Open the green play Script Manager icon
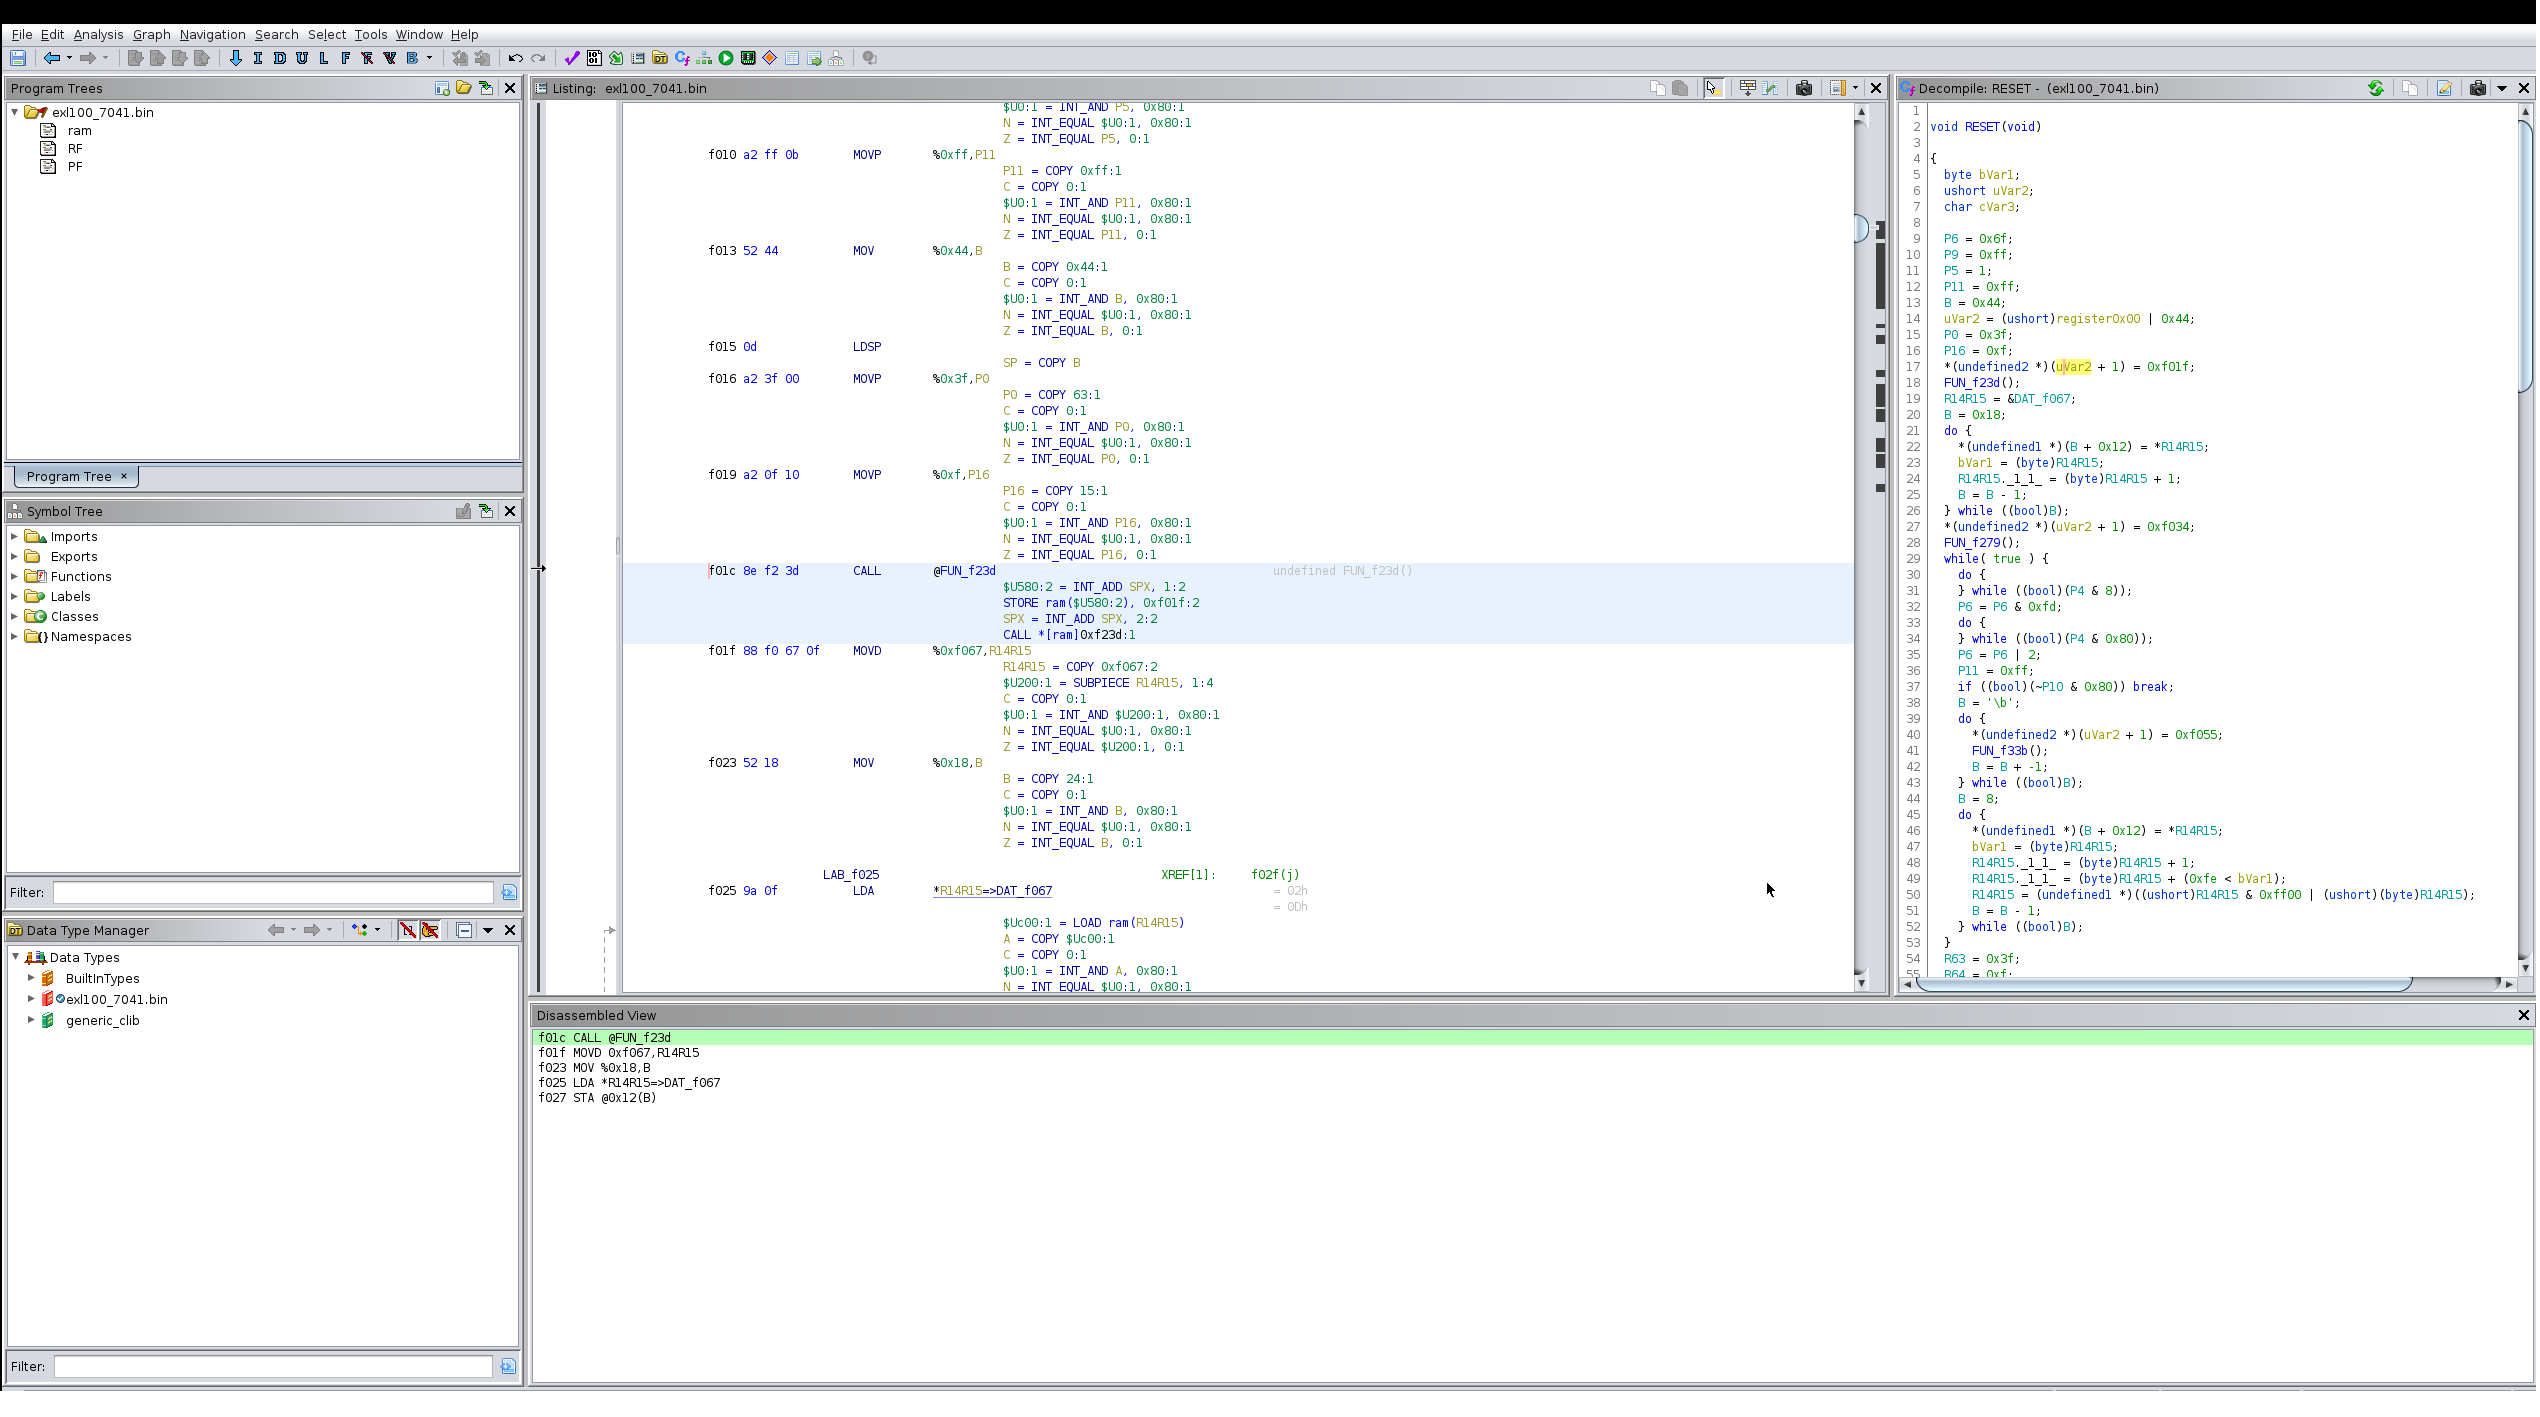2540x1417 pixels. click(726, 58)
